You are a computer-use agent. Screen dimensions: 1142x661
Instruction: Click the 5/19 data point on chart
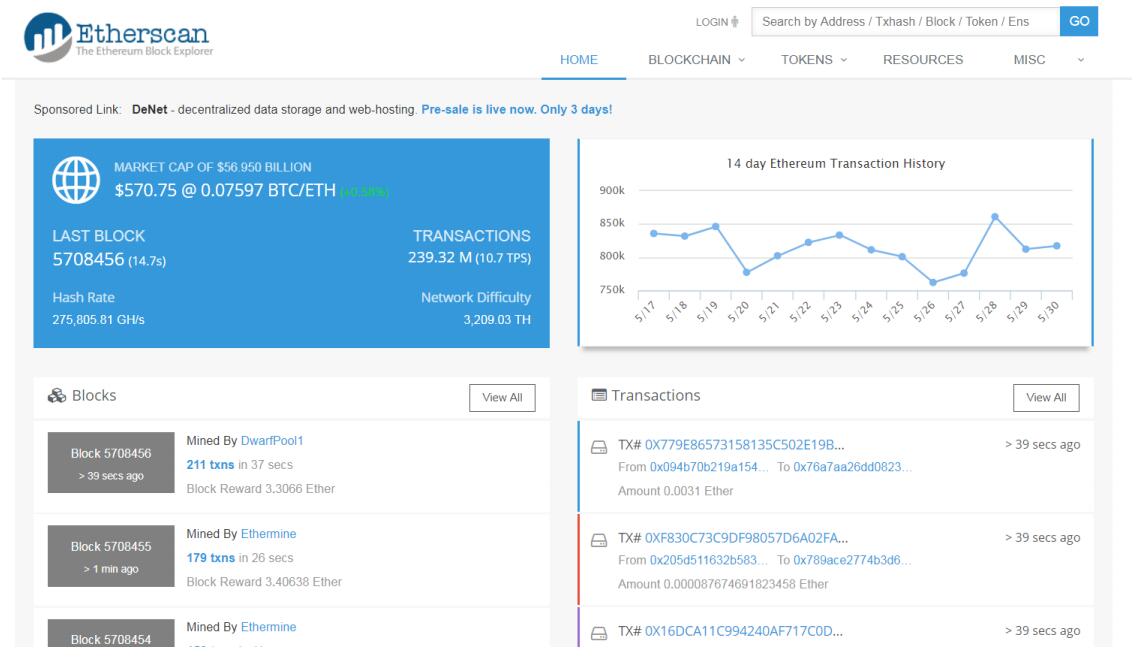coord(716,226)
